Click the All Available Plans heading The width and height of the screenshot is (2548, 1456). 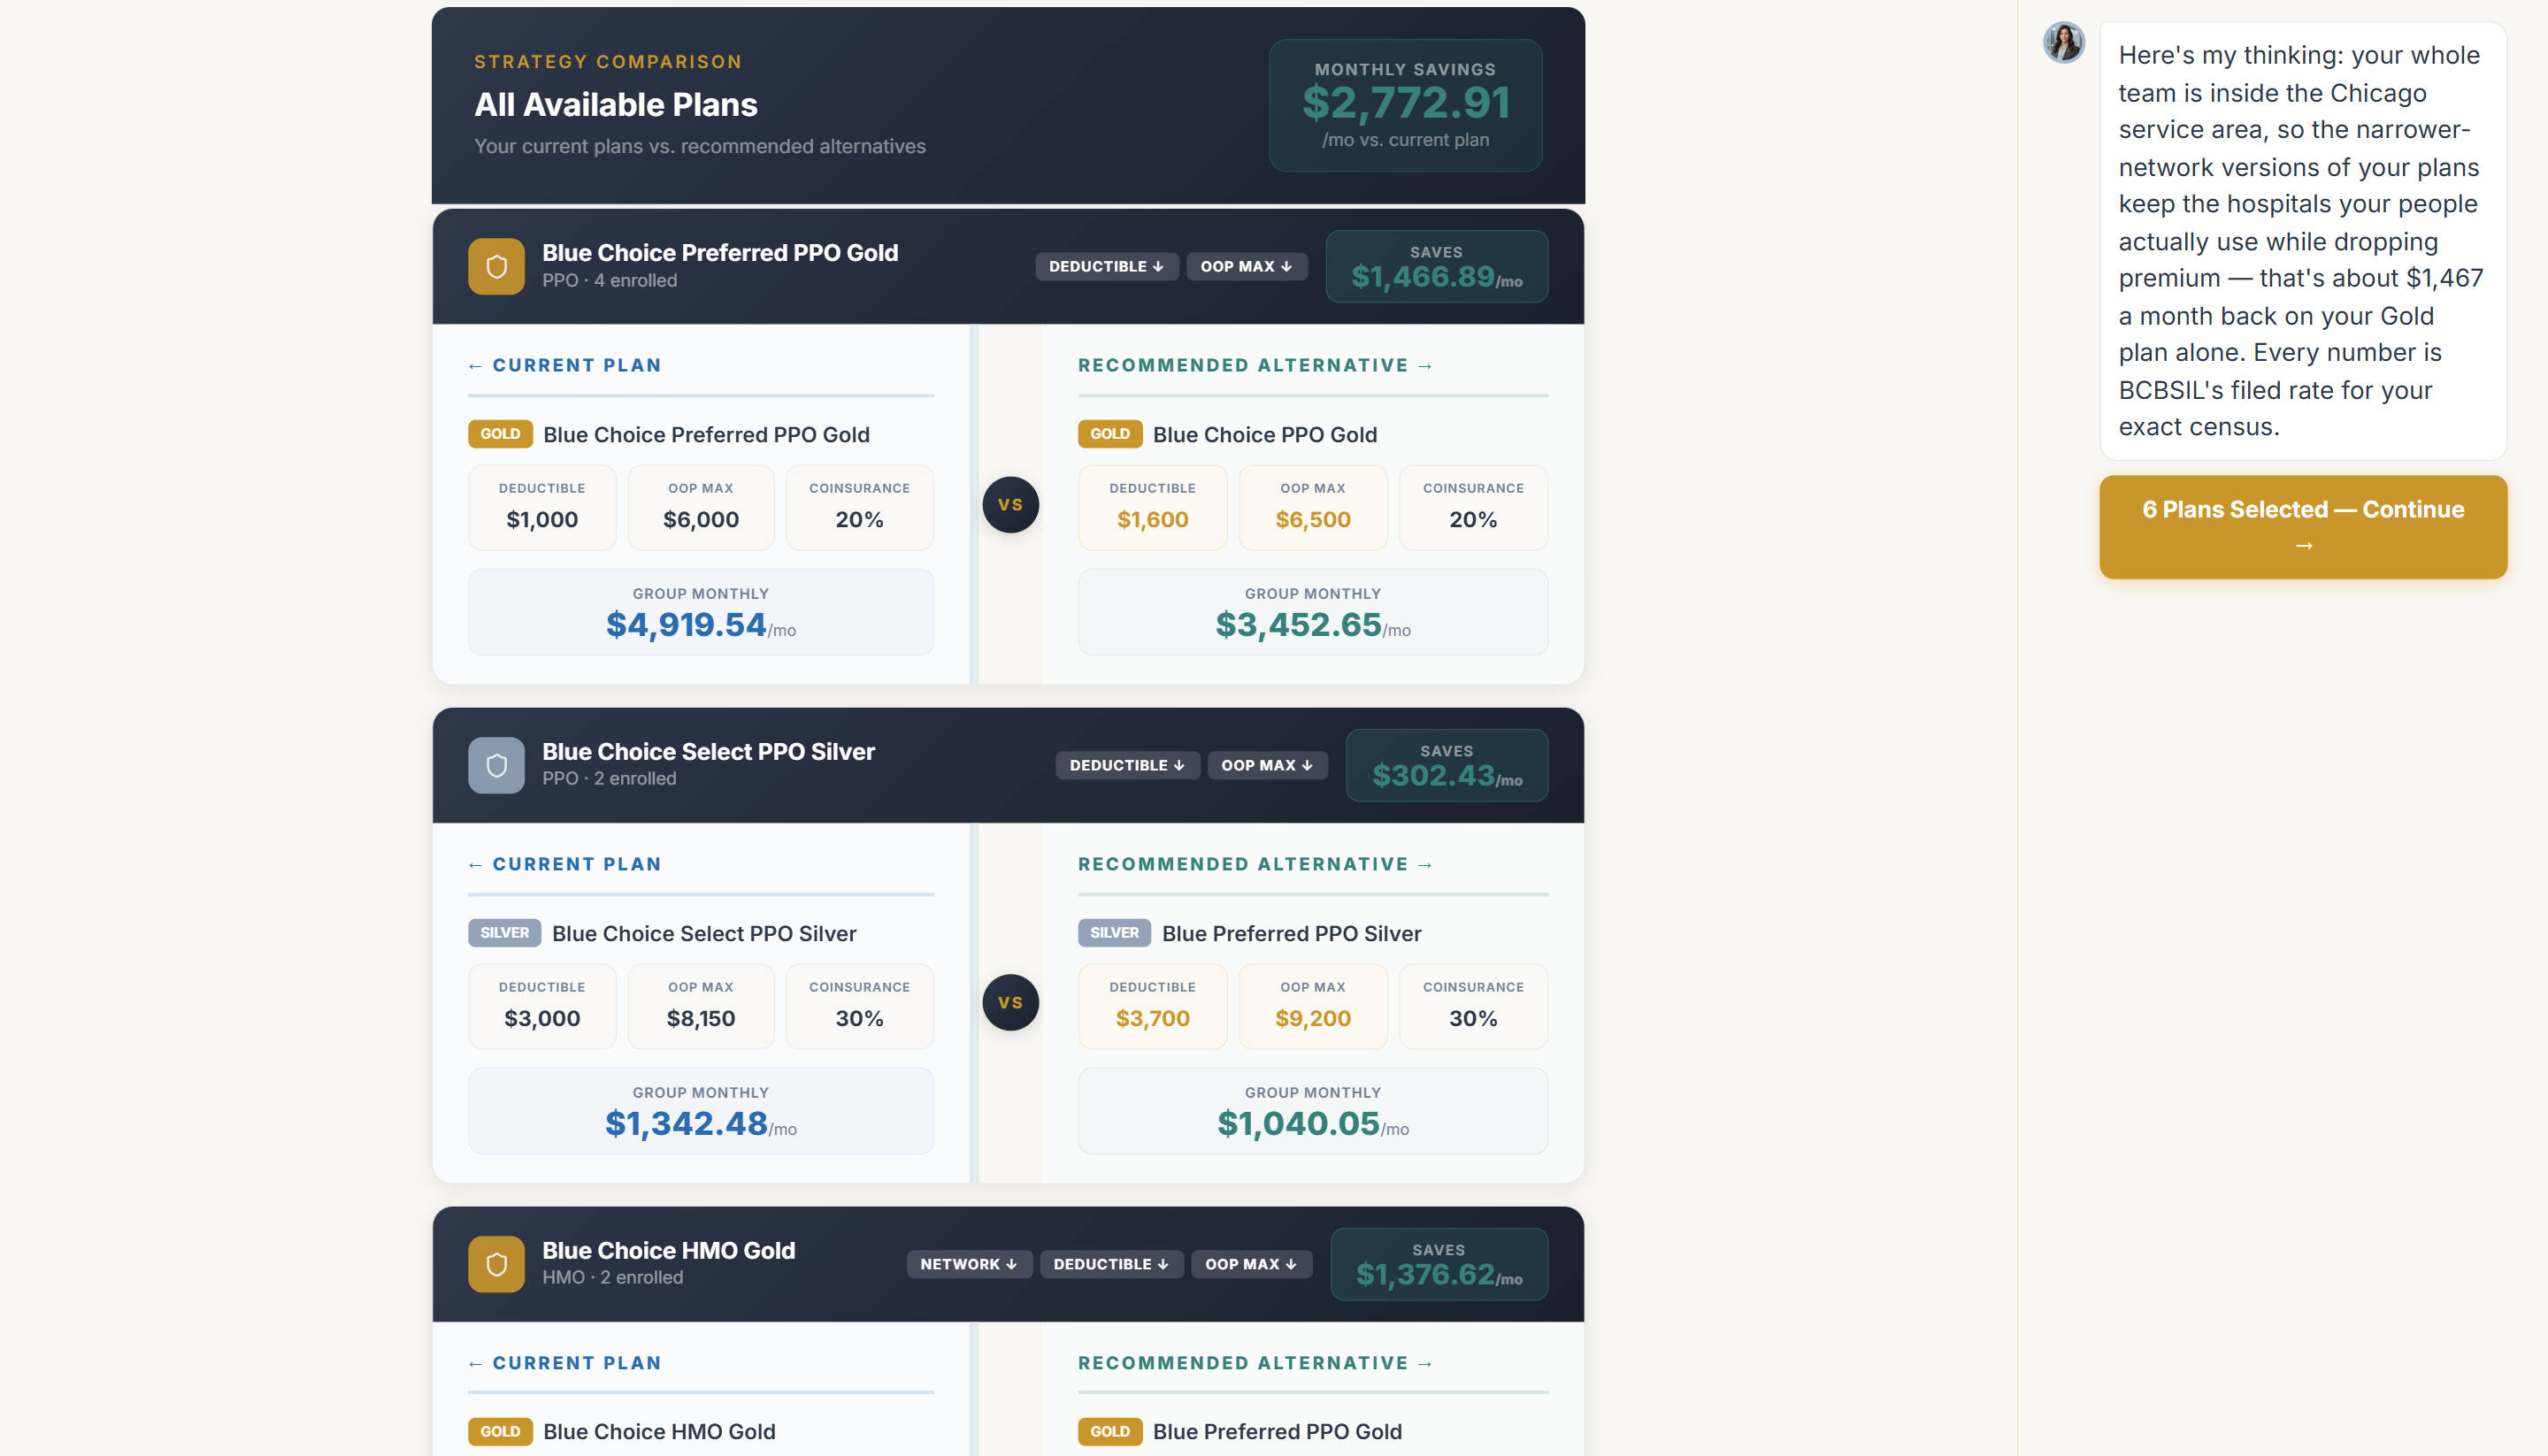616,104
